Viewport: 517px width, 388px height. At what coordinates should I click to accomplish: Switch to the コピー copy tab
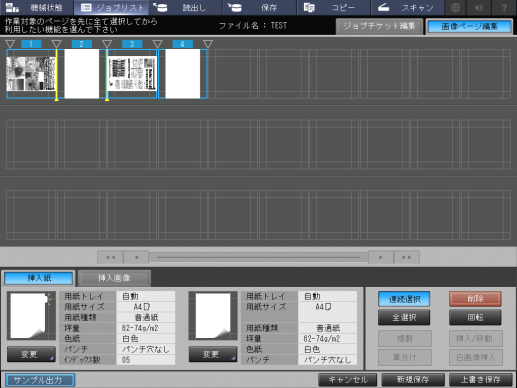click(333, 7)
